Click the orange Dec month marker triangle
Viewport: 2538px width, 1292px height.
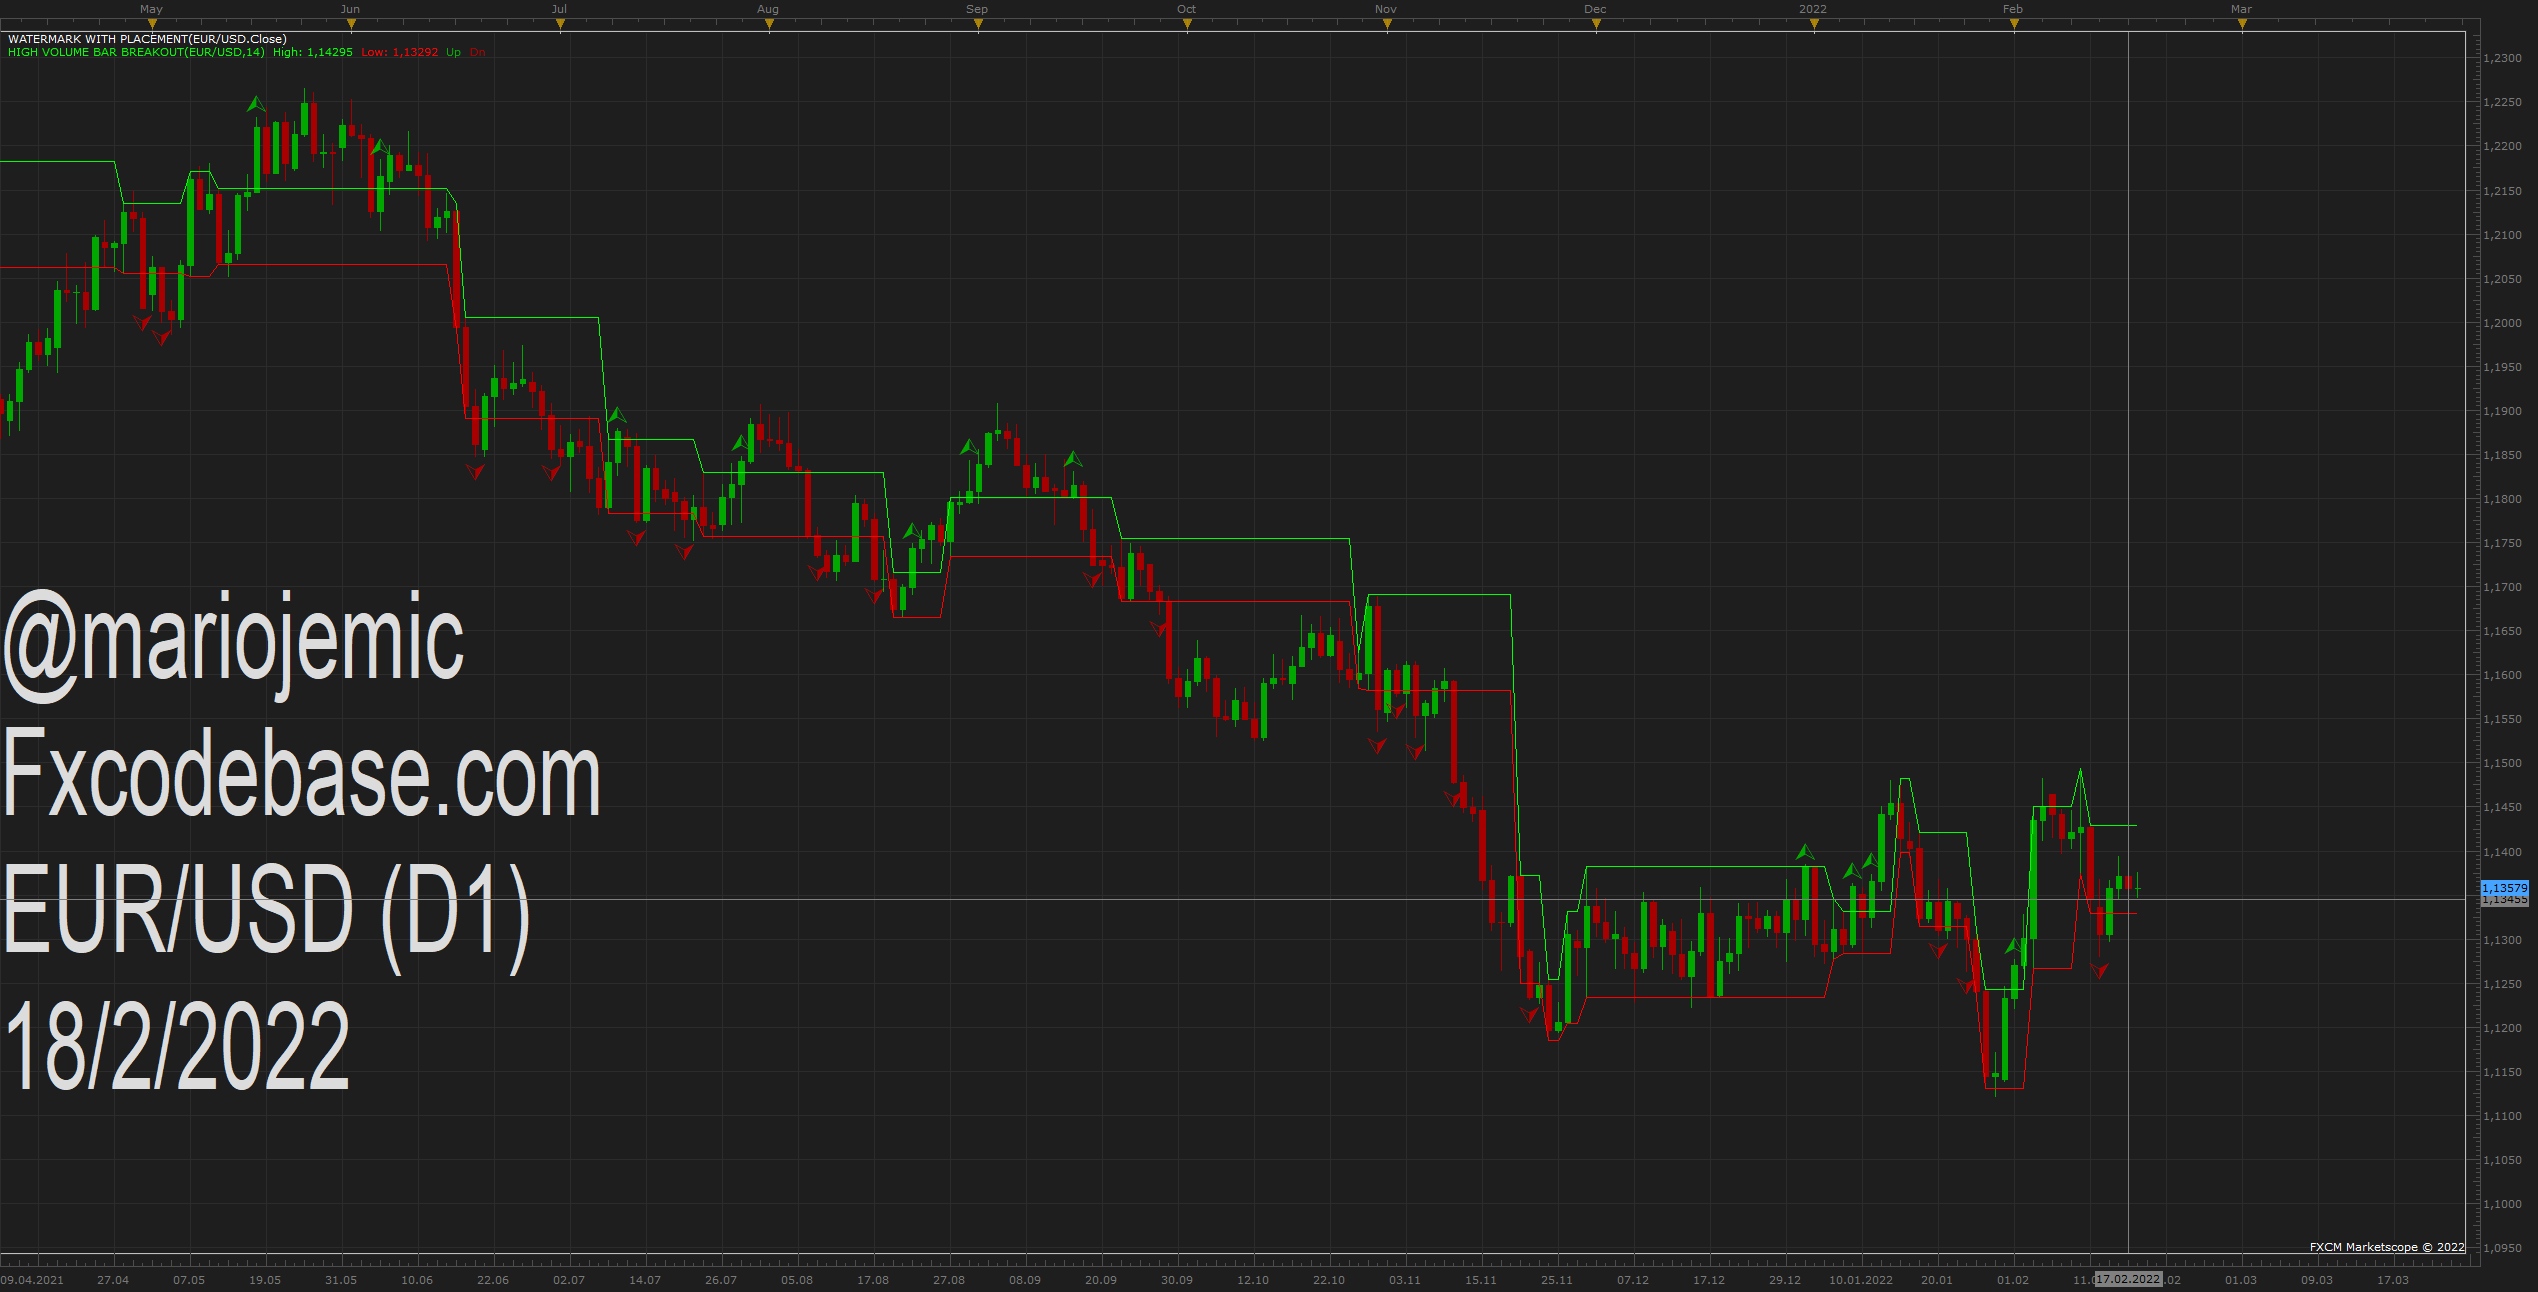pos(1596,24)
